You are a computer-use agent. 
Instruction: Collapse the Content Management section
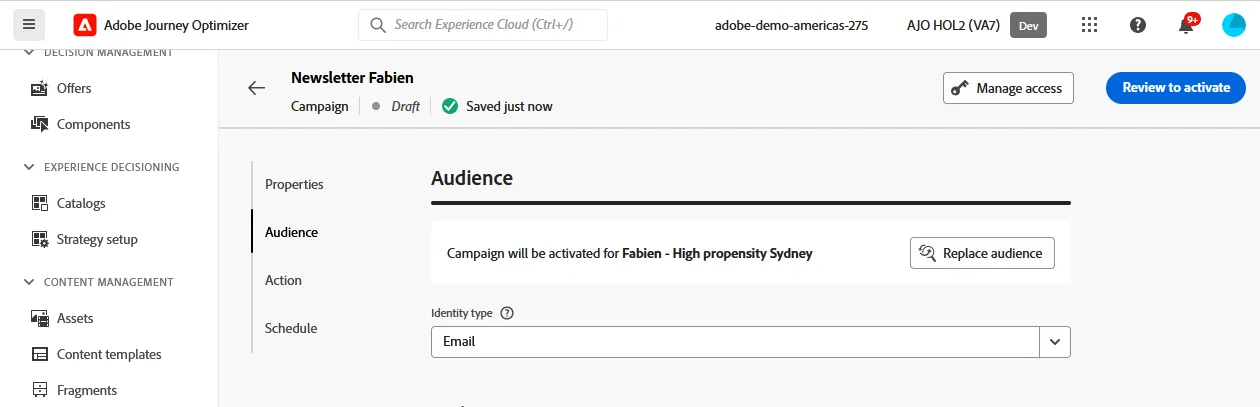[28, 282]
